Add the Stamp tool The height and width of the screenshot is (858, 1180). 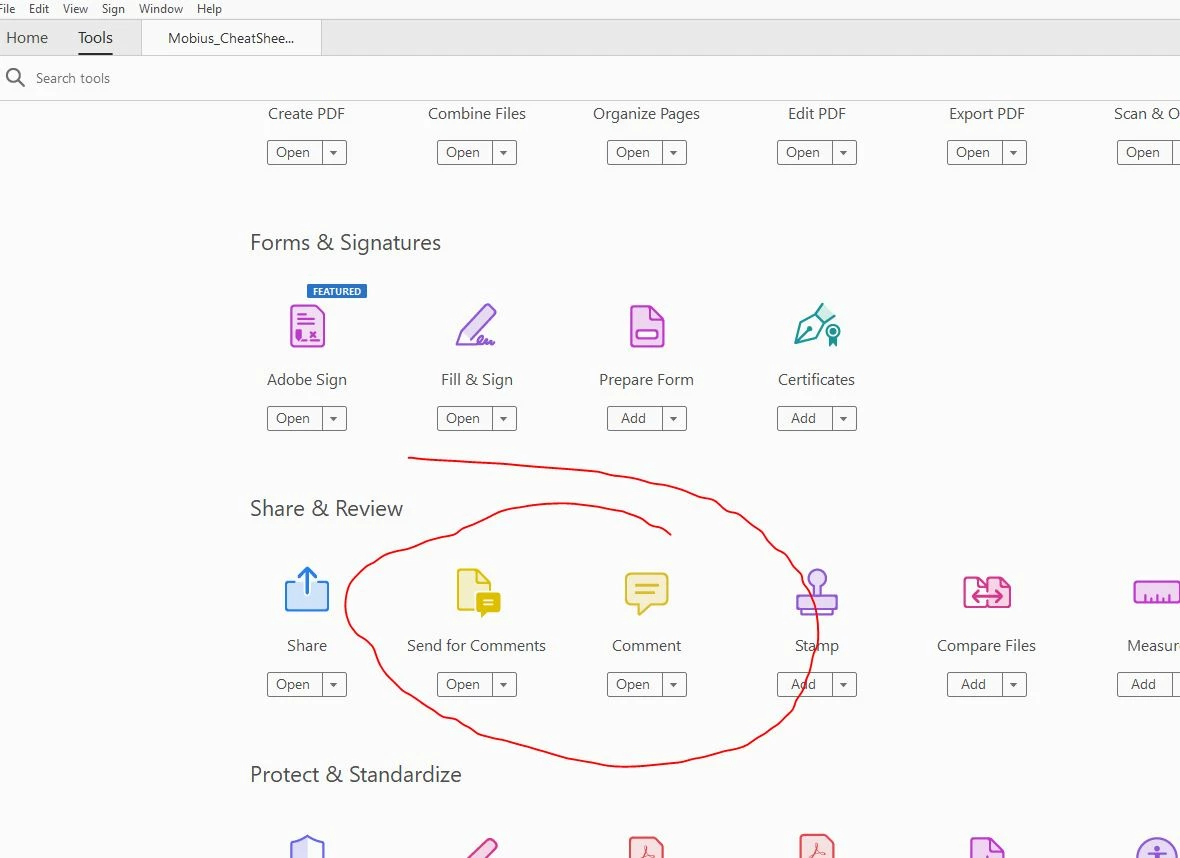tap(804, 684)
